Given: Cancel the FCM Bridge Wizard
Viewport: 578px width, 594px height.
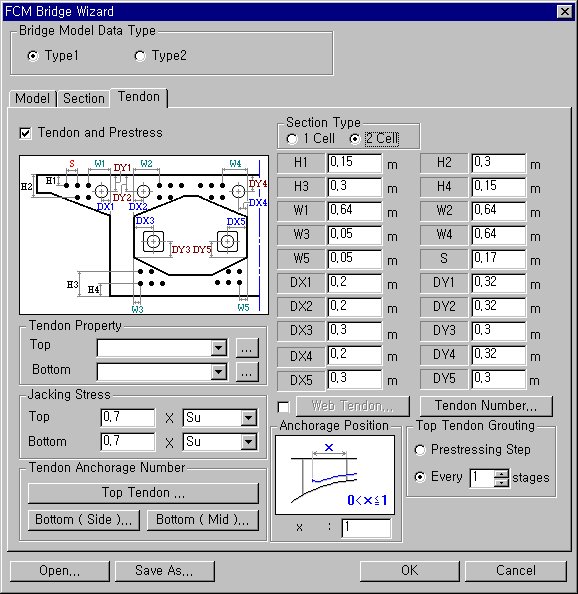Looking at the screenshot, I should [516, 571].
